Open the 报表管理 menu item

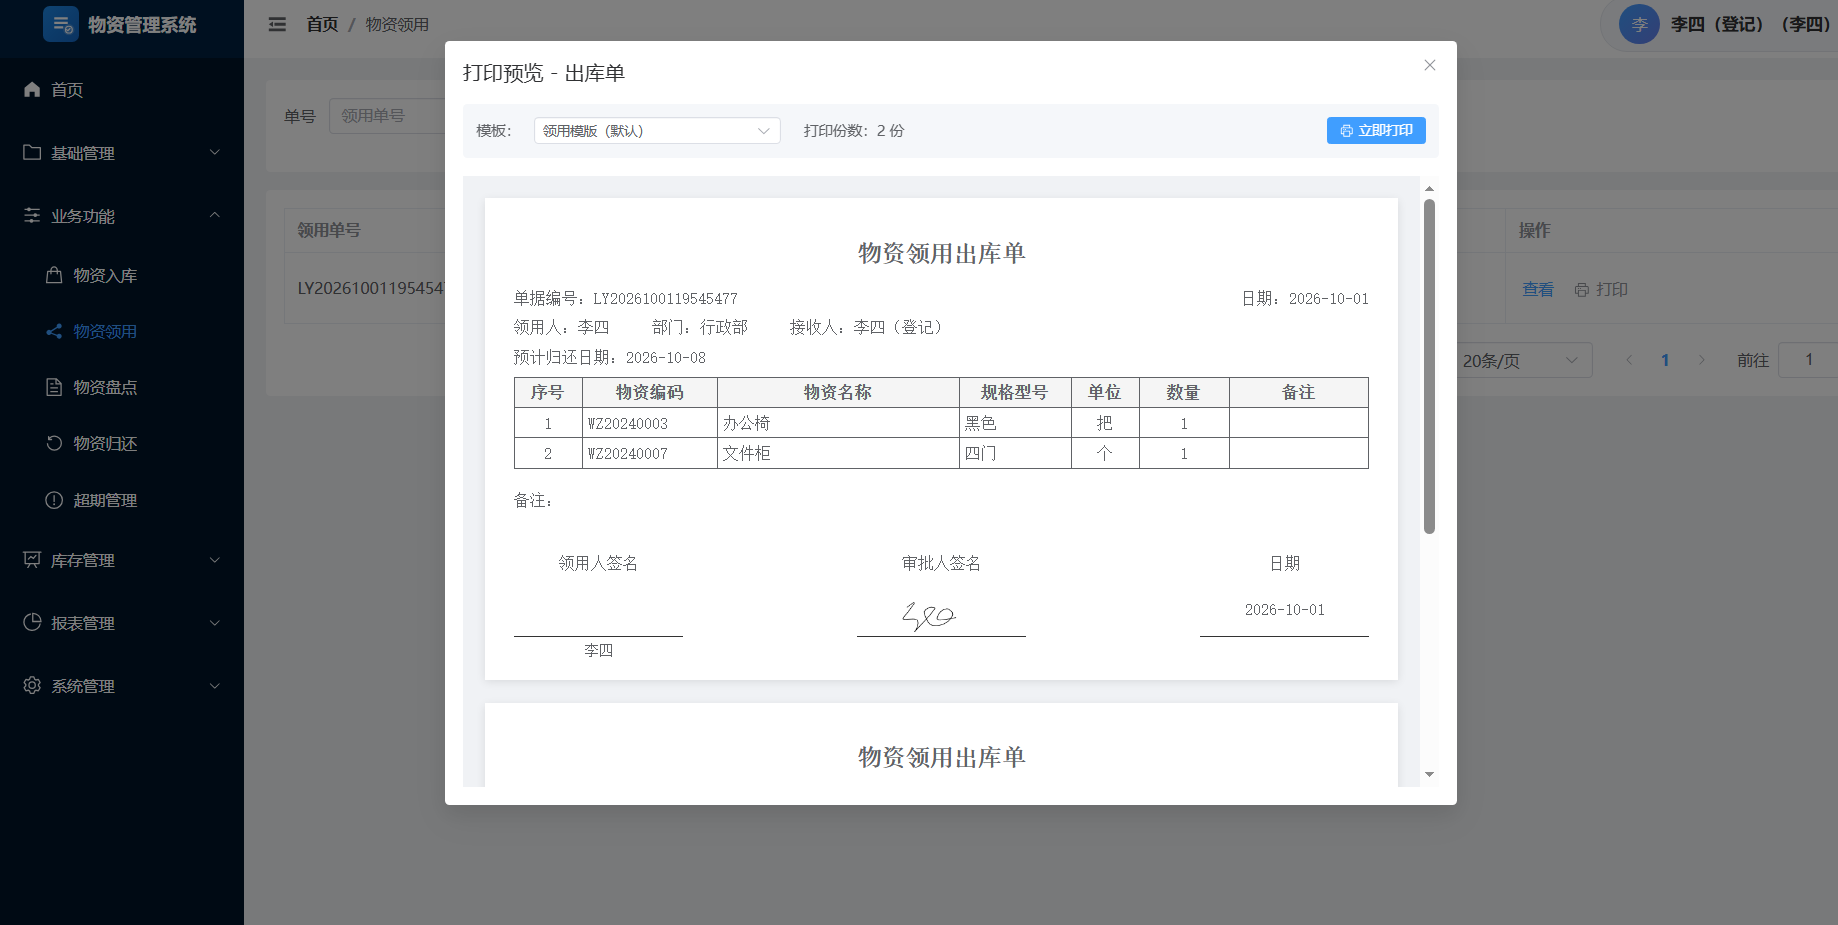click(x=122, y=623)
